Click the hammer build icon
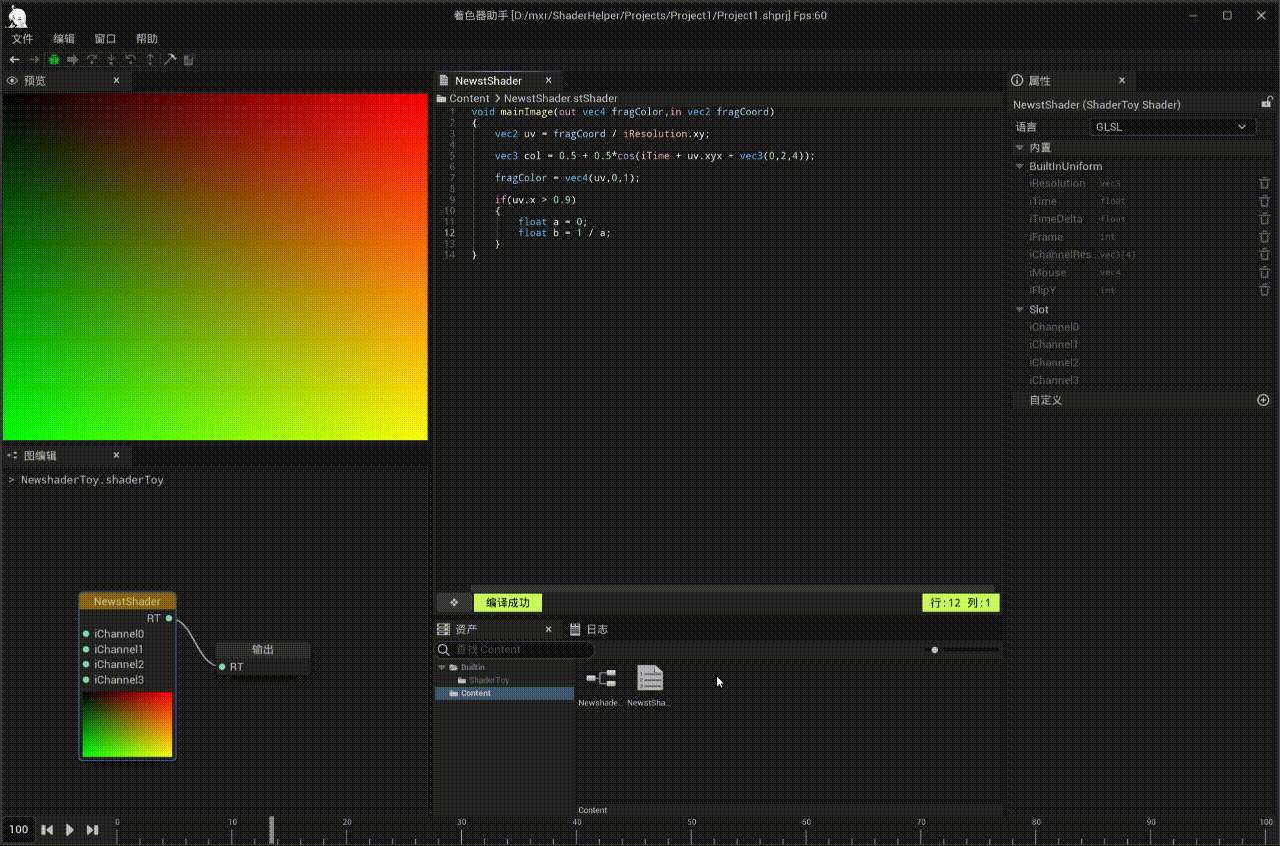 170,60
